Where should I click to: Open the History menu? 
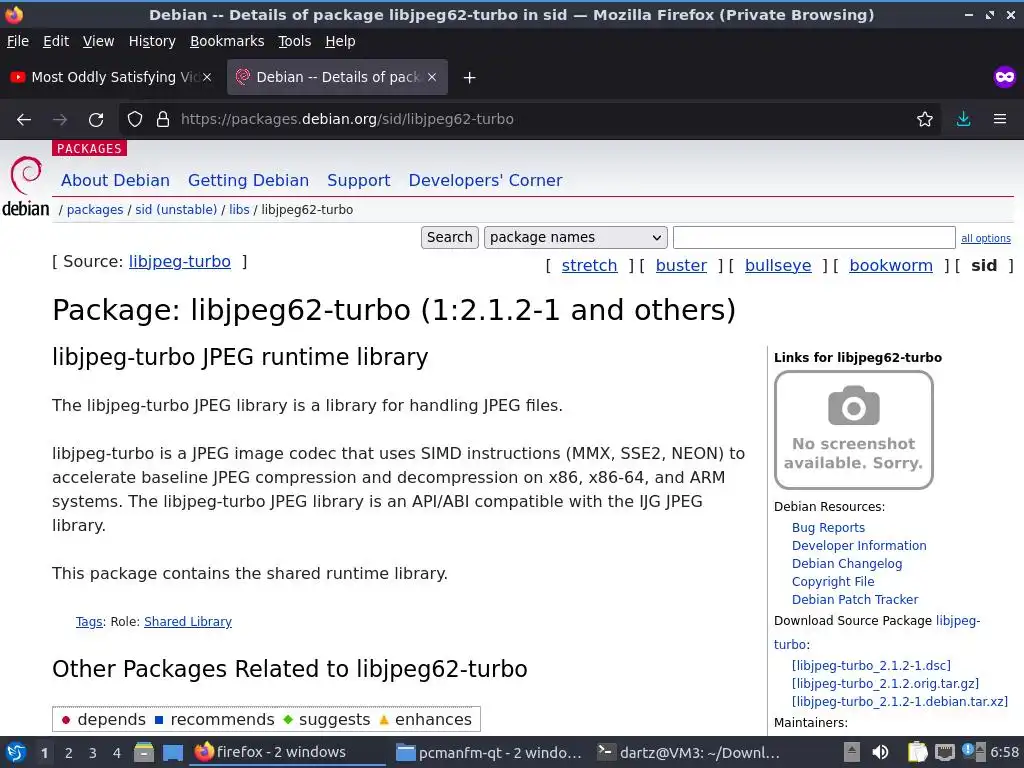pyautogui.click(x=152, y=41)
